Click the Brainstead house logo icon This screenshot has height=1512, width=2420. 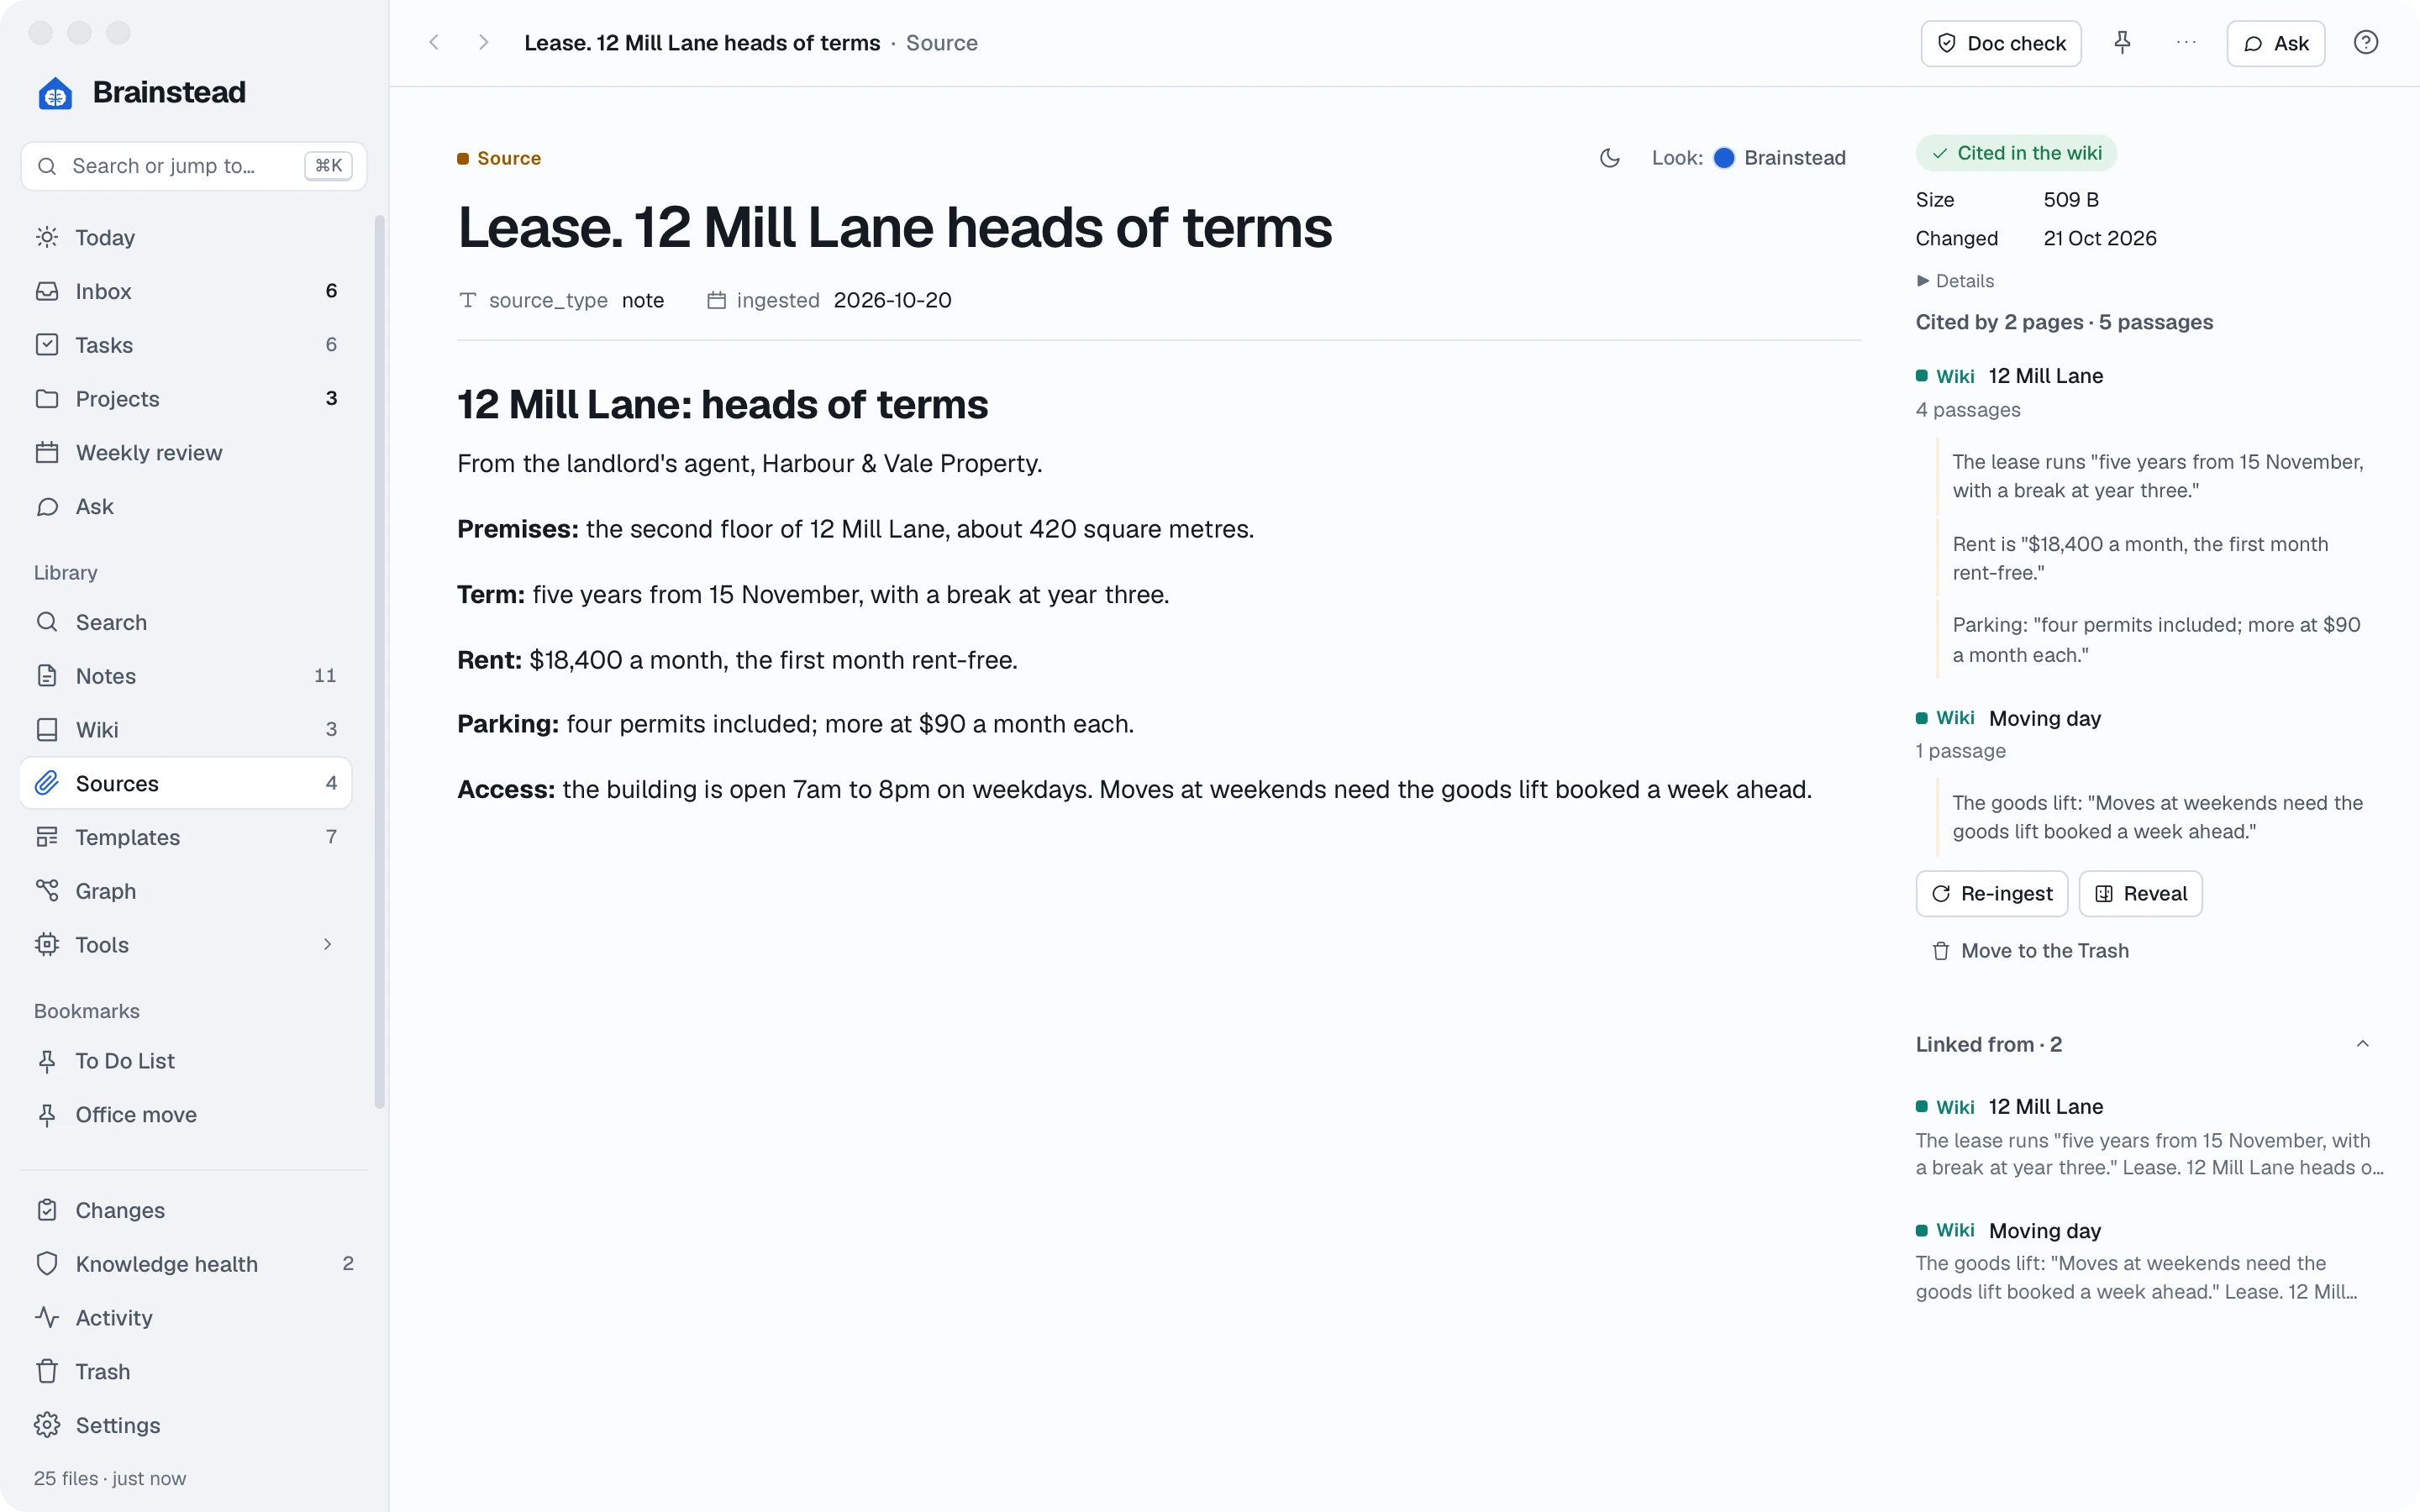click(x=55, y=93)
